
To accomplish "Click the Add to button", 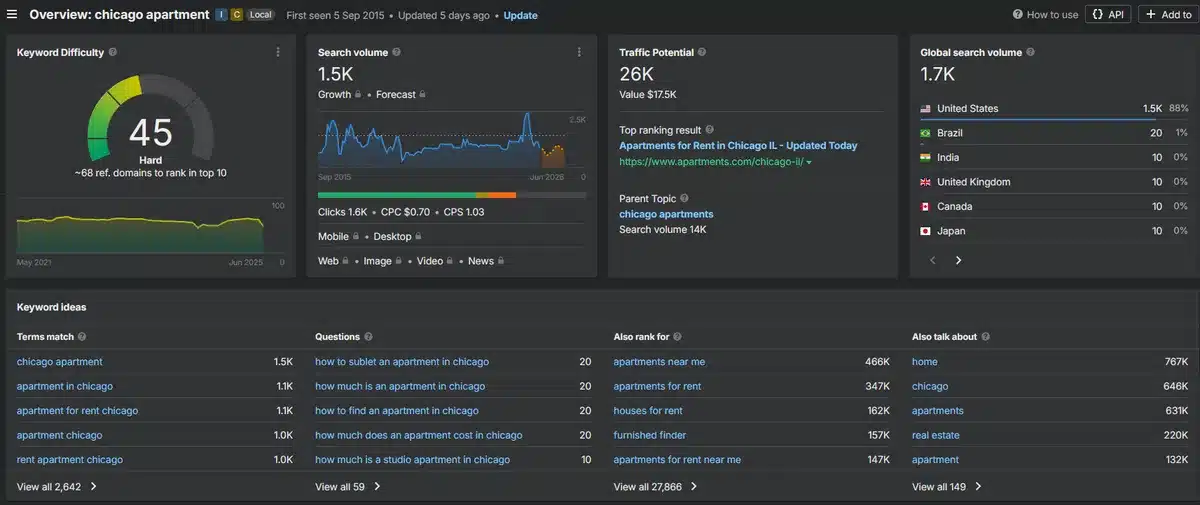I will tap(1169, 15).
